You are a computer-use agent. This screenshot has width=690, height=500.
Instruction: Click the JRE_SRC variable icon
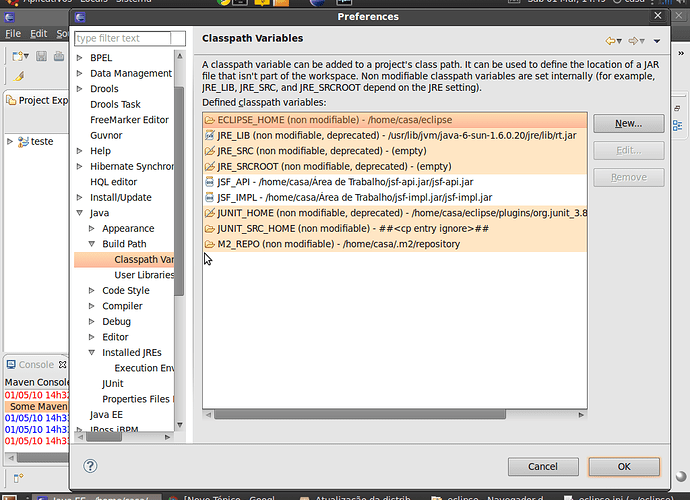210,151
